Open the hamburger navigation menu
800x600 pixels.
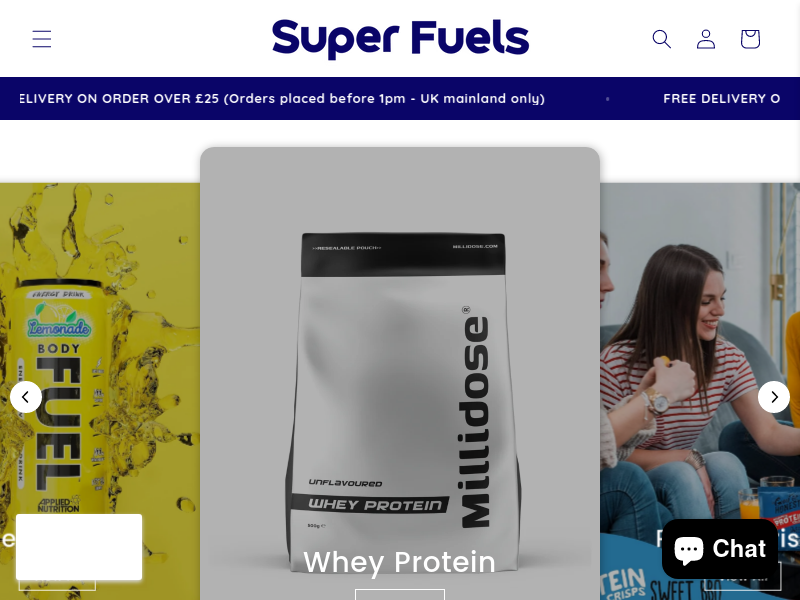click(x=42, y=39)
